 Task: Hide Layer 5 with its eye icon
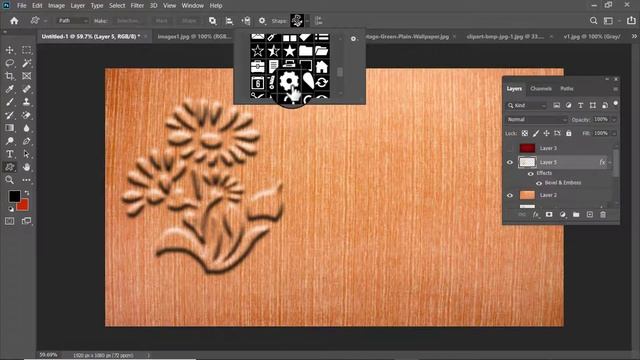(x=510, y=162)
